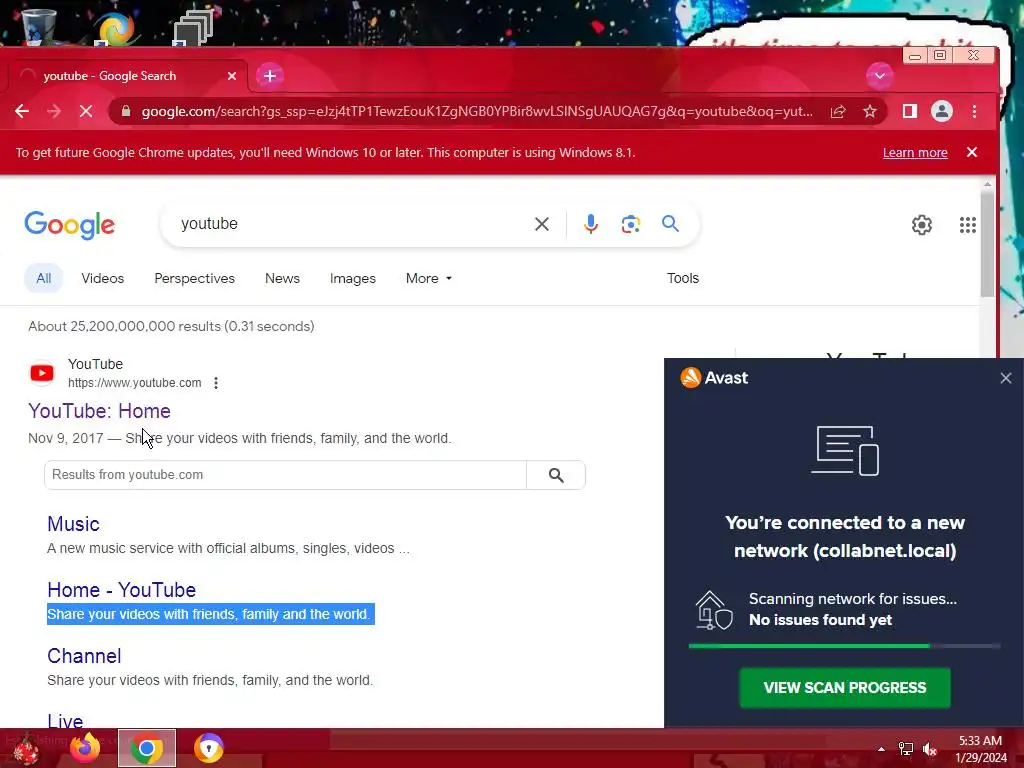Screen dimensions: 1024x768
Task: Open Google quick settings gear
Action: 921,225
